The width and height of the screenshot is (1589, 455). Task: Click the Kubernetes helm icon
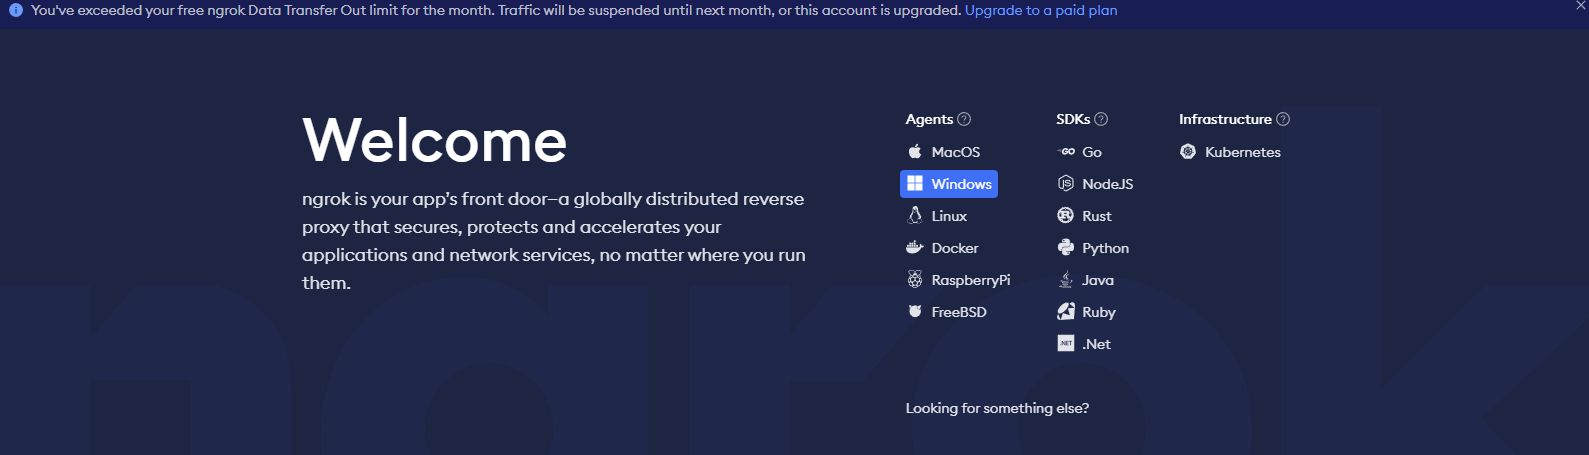pyautogui.click(x=1188, y=152)
